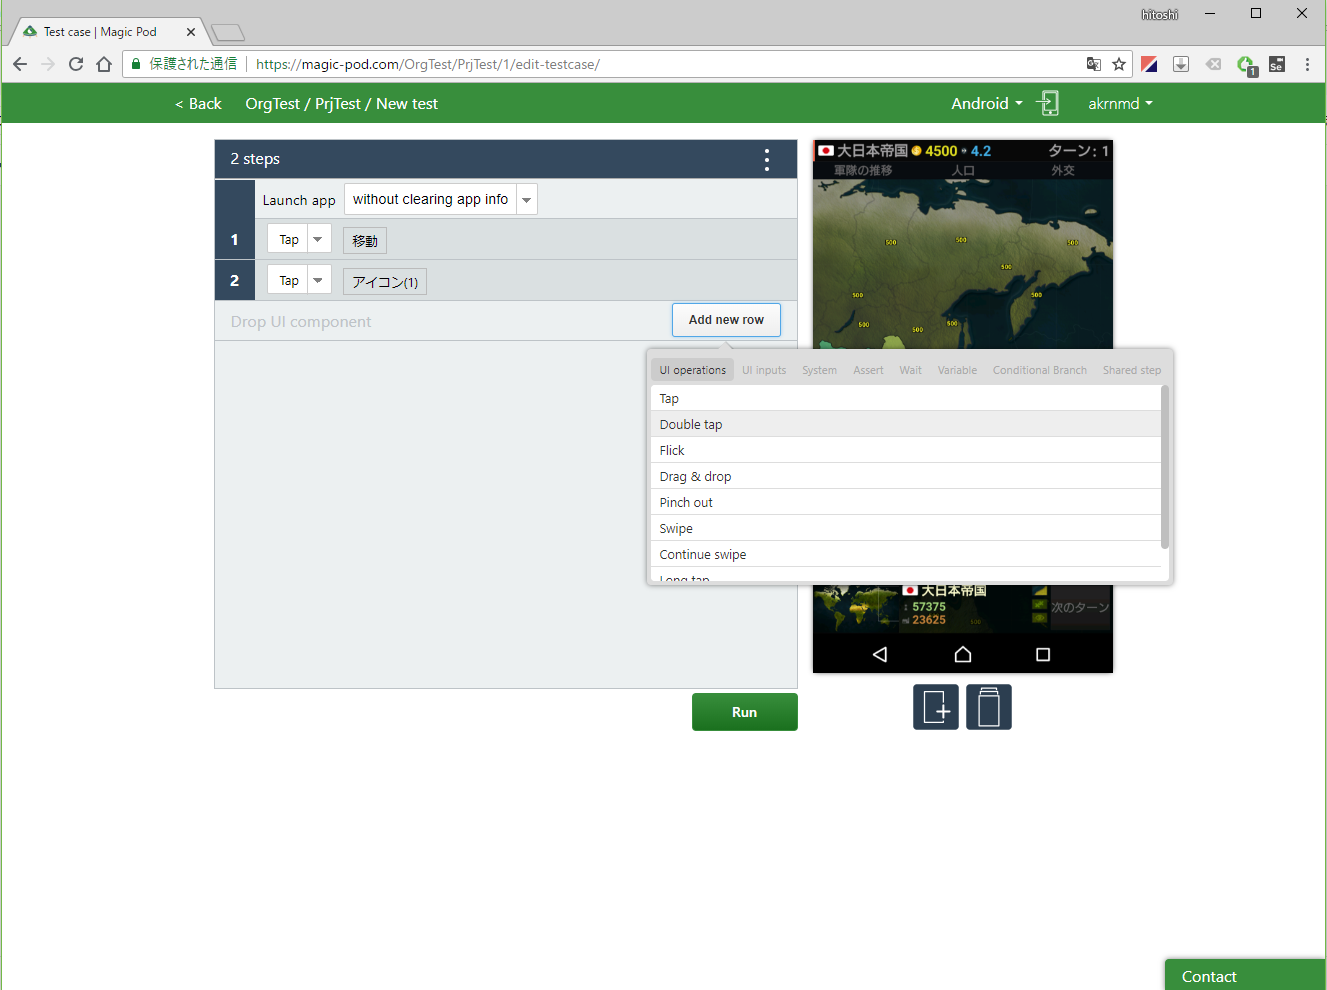Click the New test title in breadcrumb
This screenshot has width=1327, height=990.
[407, 103]
